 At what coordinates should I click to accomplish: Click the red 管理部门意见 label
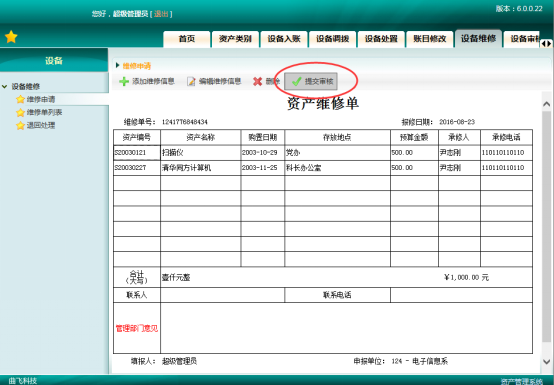tap(137, 328)
